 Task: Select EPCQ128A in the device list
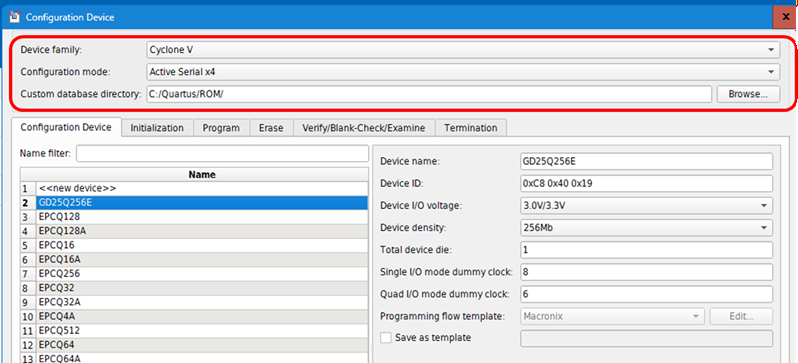coord(202,231)
